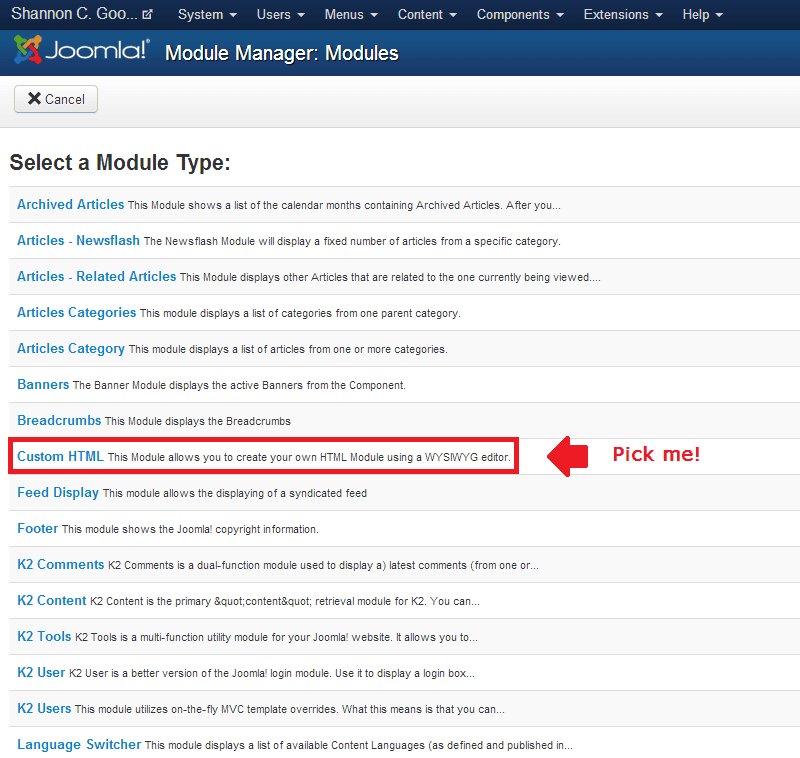
Task: Click description 'This Module displays the Breadcrumbs'
Action: tap(198, 421)
